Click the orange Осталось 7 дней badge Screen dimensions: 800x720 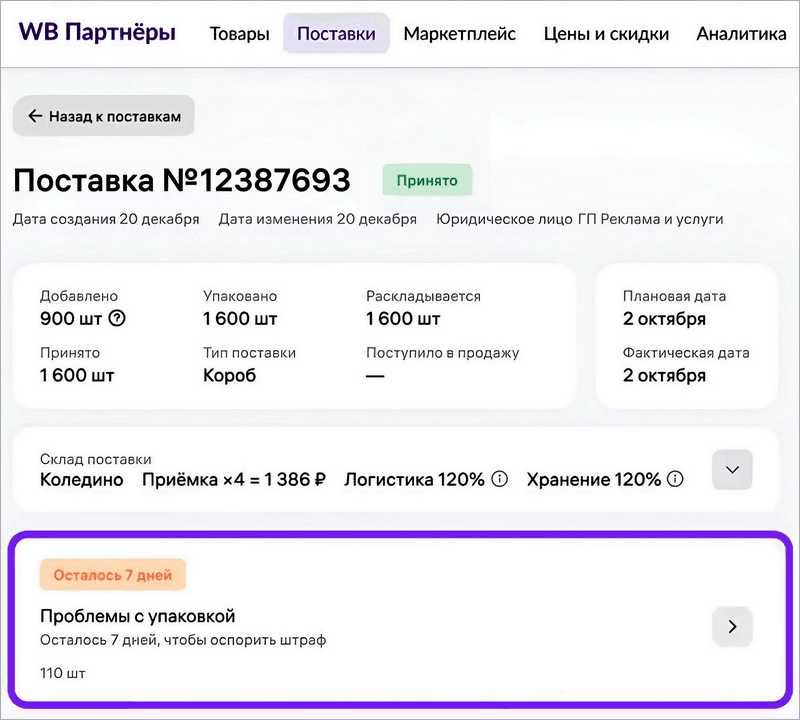click(113, 575)
